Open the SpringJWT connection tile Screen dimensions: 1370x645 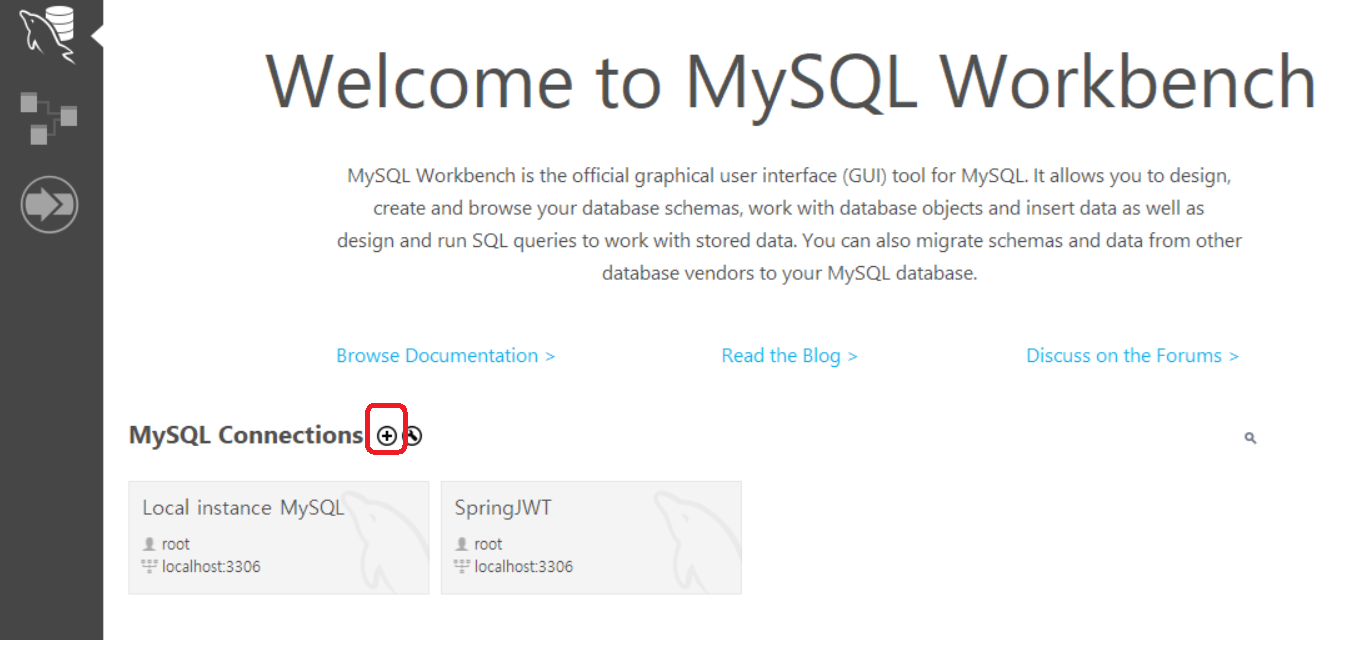(x=591, y=538)
